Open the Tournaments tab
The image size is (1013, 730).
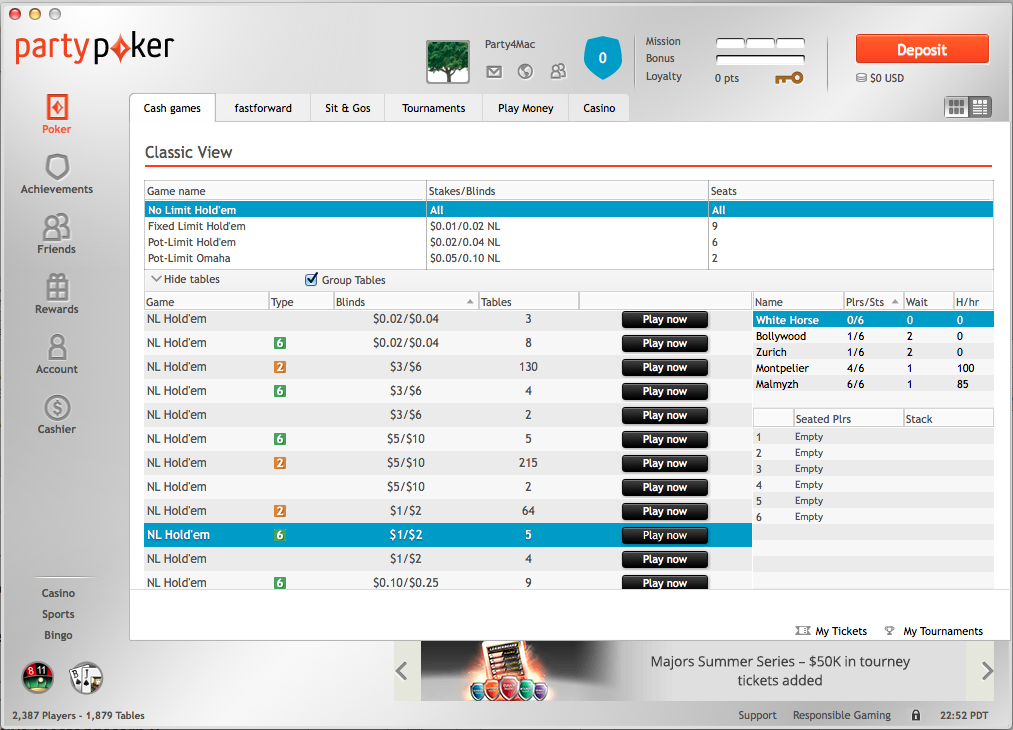pyautogui.click(x=433, y=108)
